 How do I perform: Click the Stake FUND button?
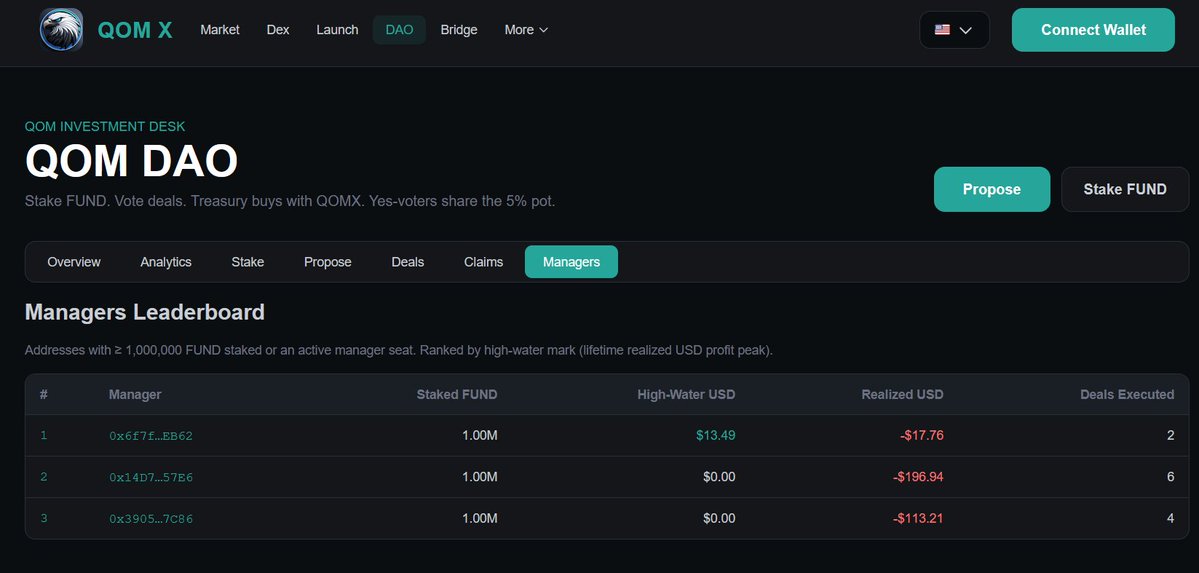[x=1125, y=189]
